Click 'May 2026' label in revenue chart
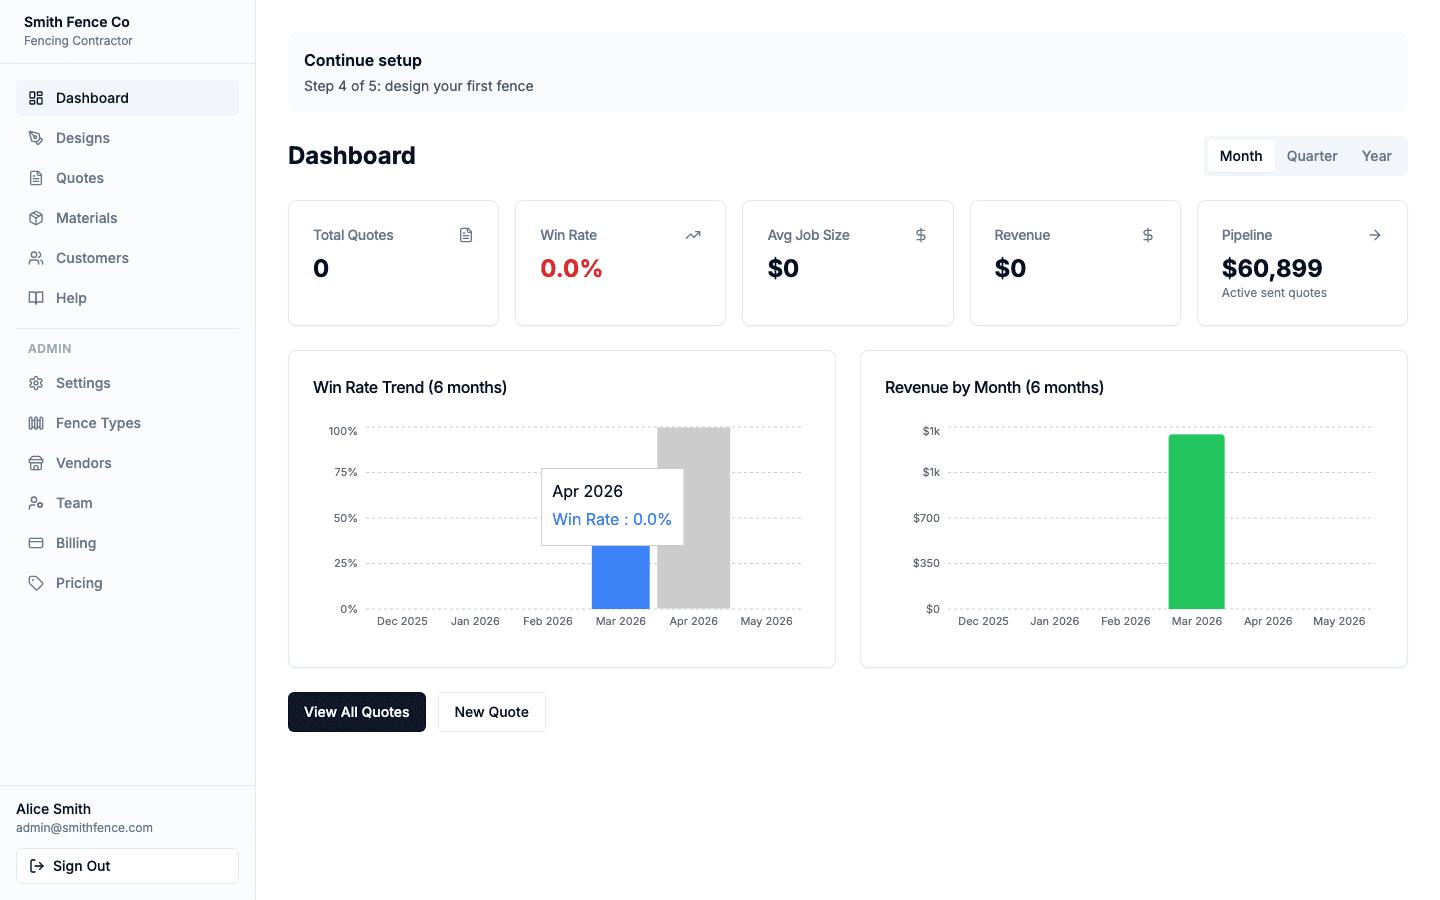 click(1339, 621)
